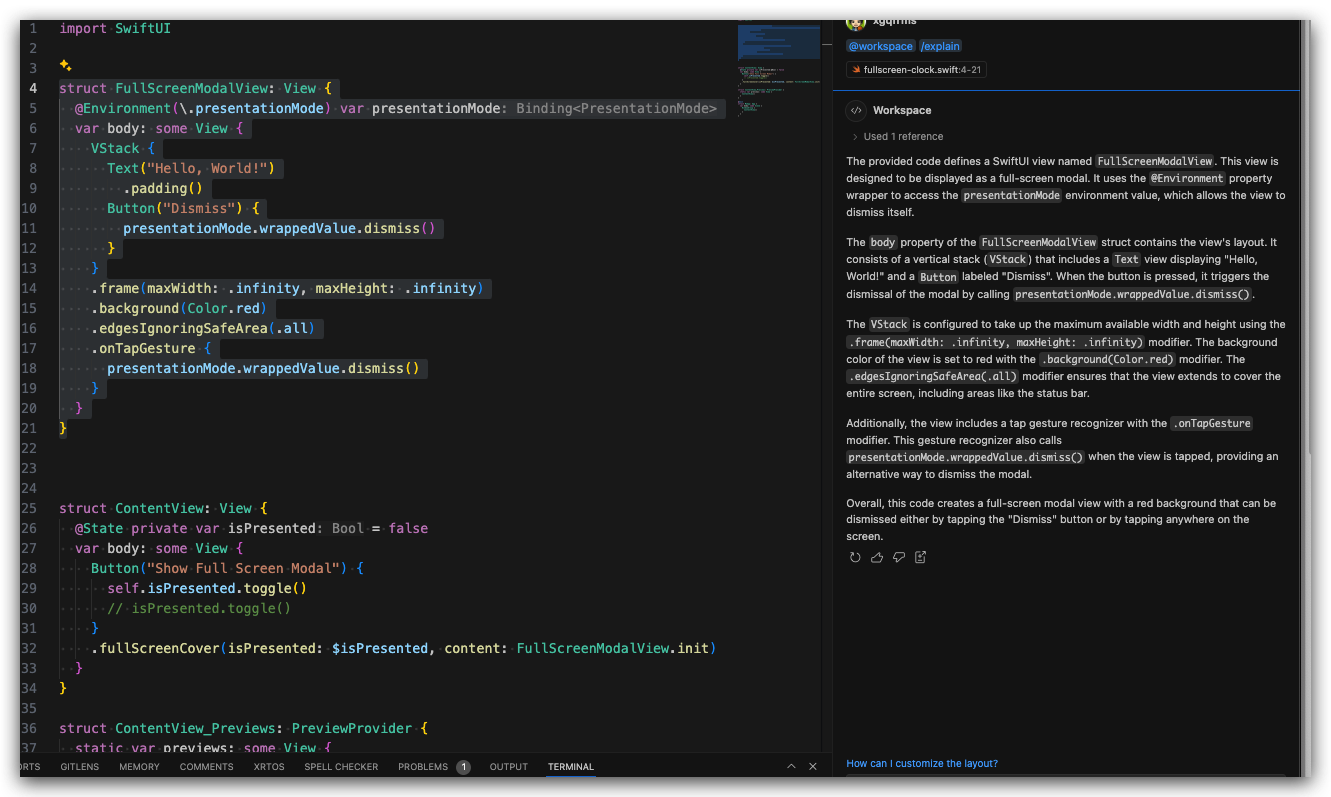Click the Button("Show Full Screen Modal") line
This screenshot has height=797, width=1331.
(227, 568)
